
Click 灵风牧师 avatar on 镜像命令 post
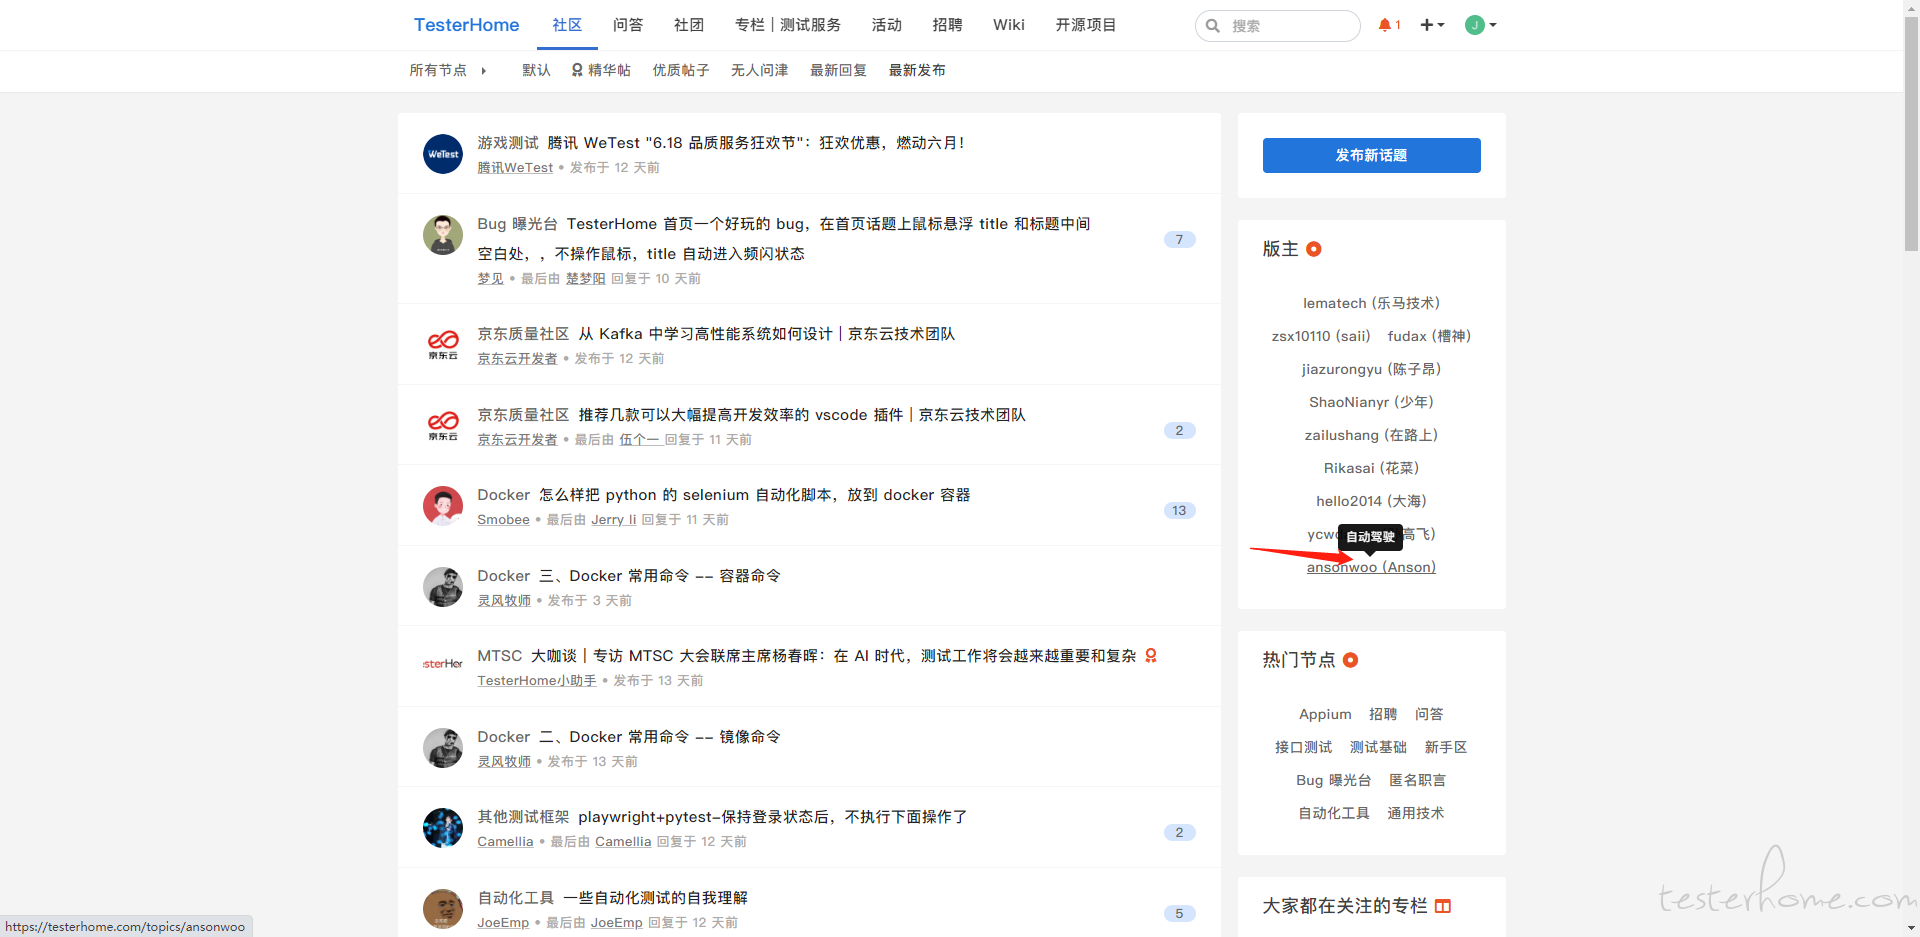point(443,748)
